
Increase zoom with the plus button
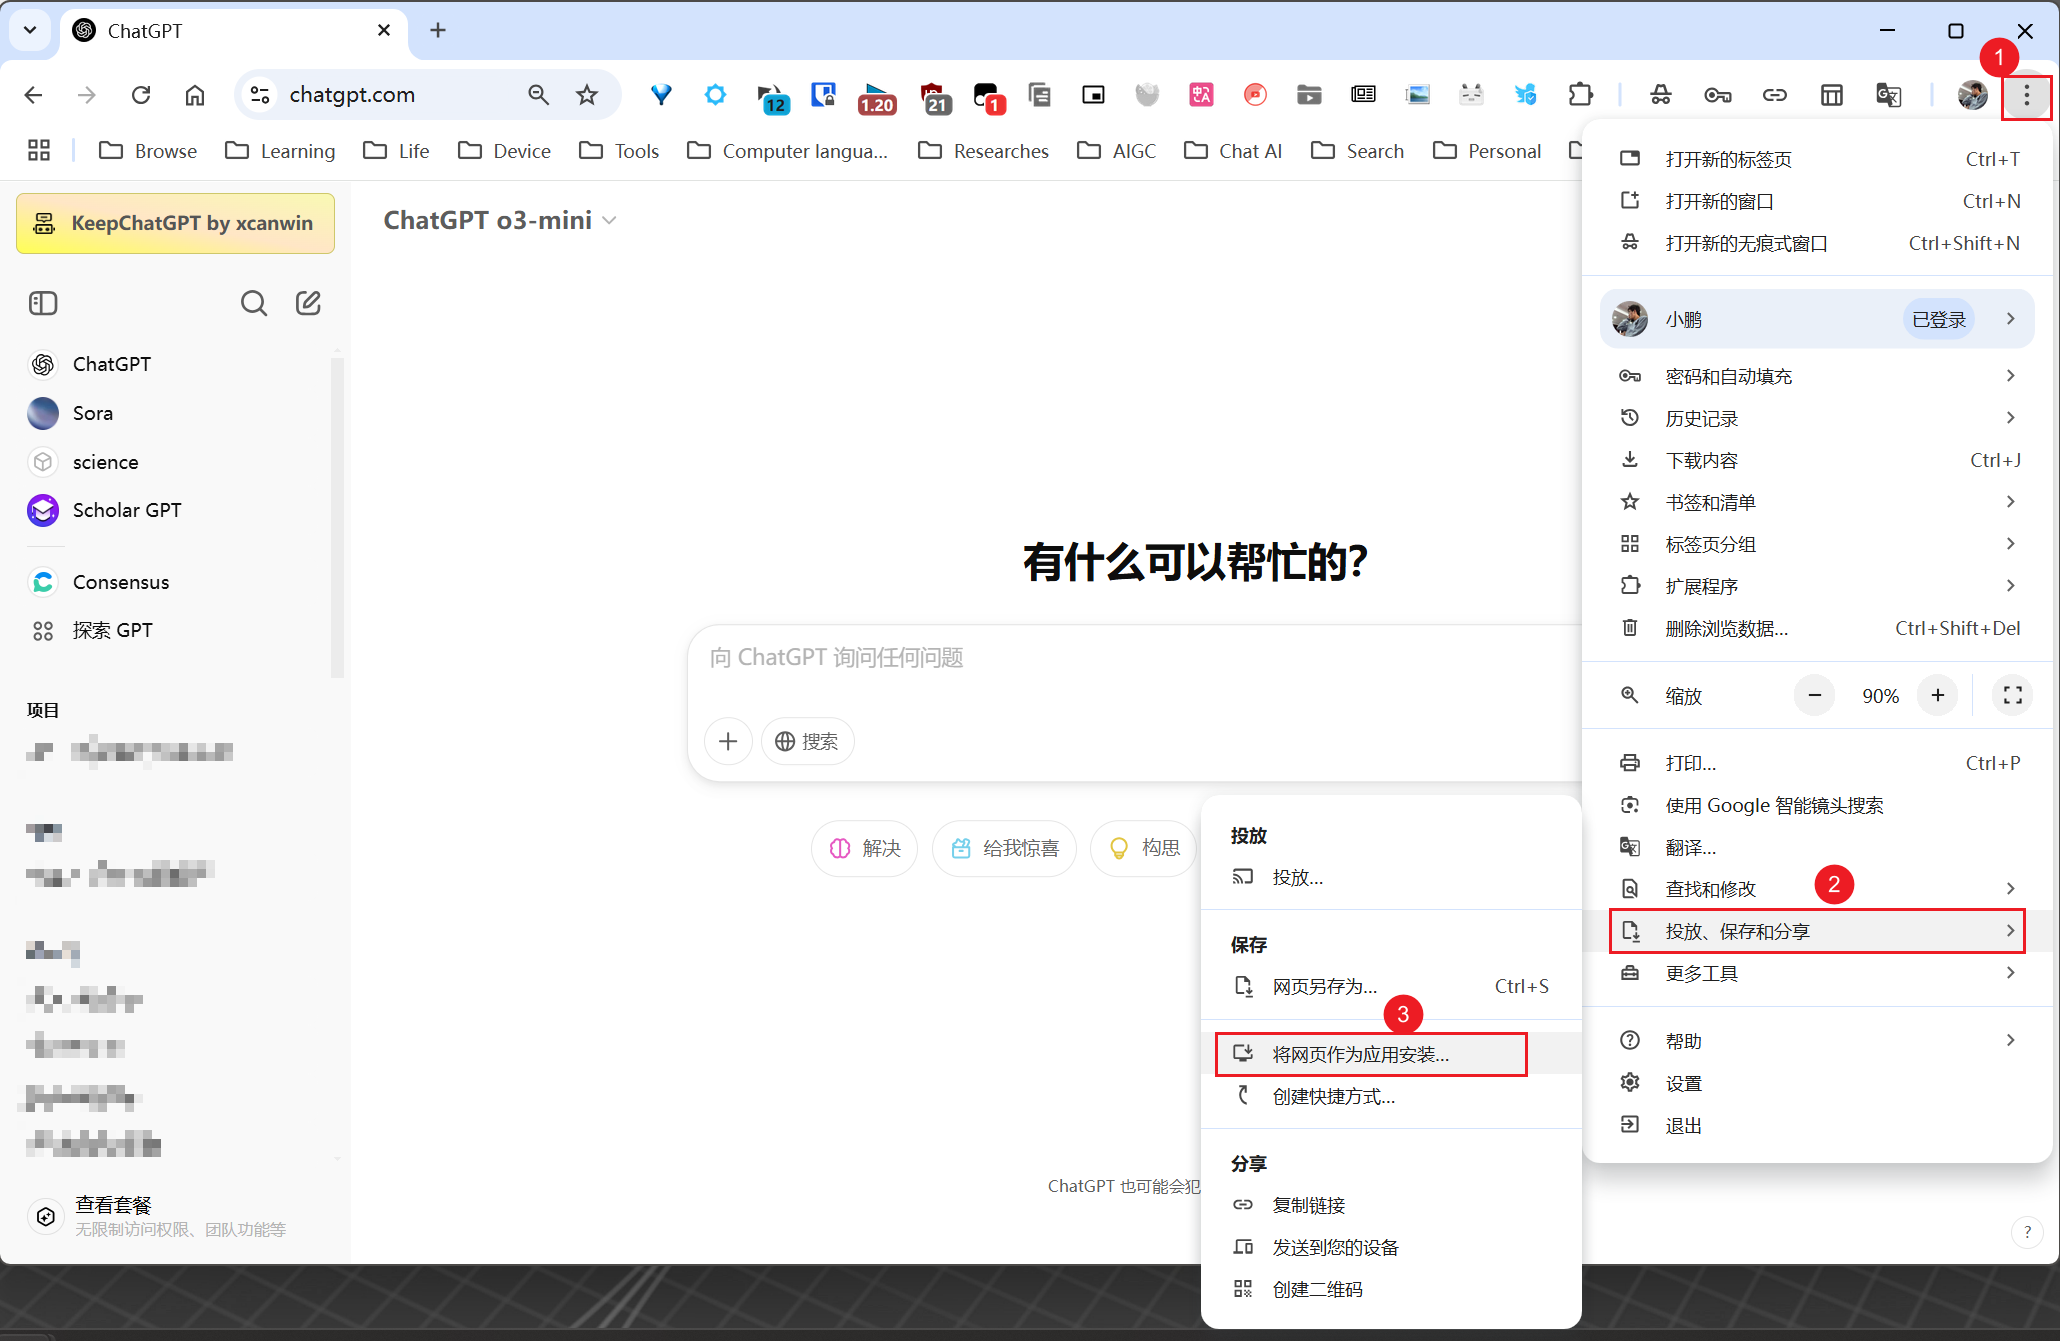click(x=1938, y=695)
